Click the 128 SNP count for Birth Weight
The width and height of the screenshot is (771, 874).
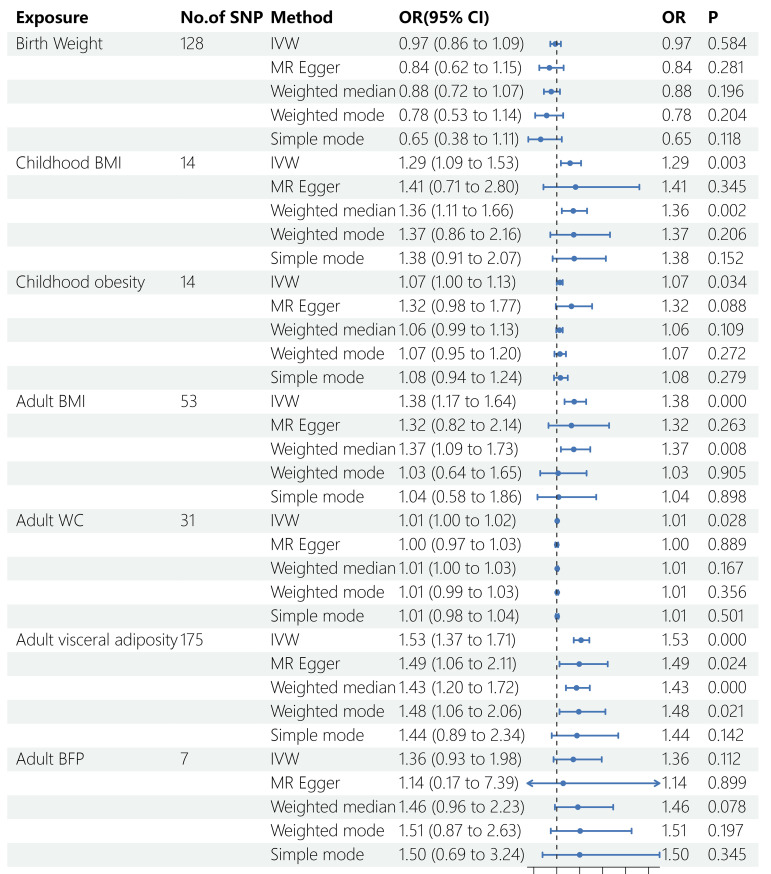[191, 43]
